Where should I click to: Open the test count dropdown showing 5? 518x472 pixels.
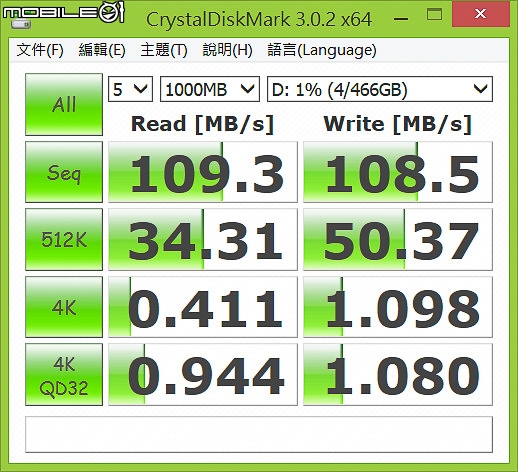[130, 89]
